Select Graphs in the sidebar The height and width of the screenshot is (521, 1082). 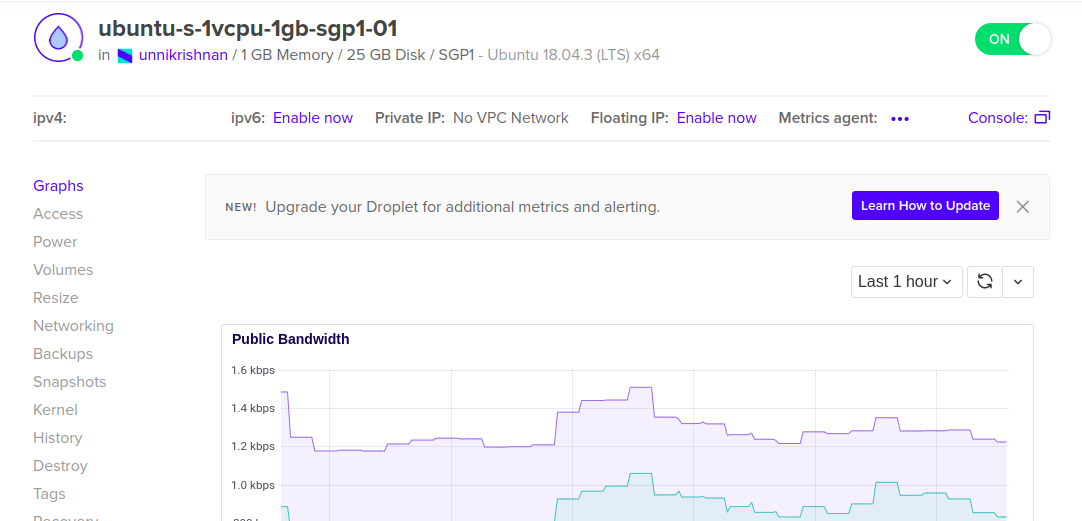click(58, 186)
